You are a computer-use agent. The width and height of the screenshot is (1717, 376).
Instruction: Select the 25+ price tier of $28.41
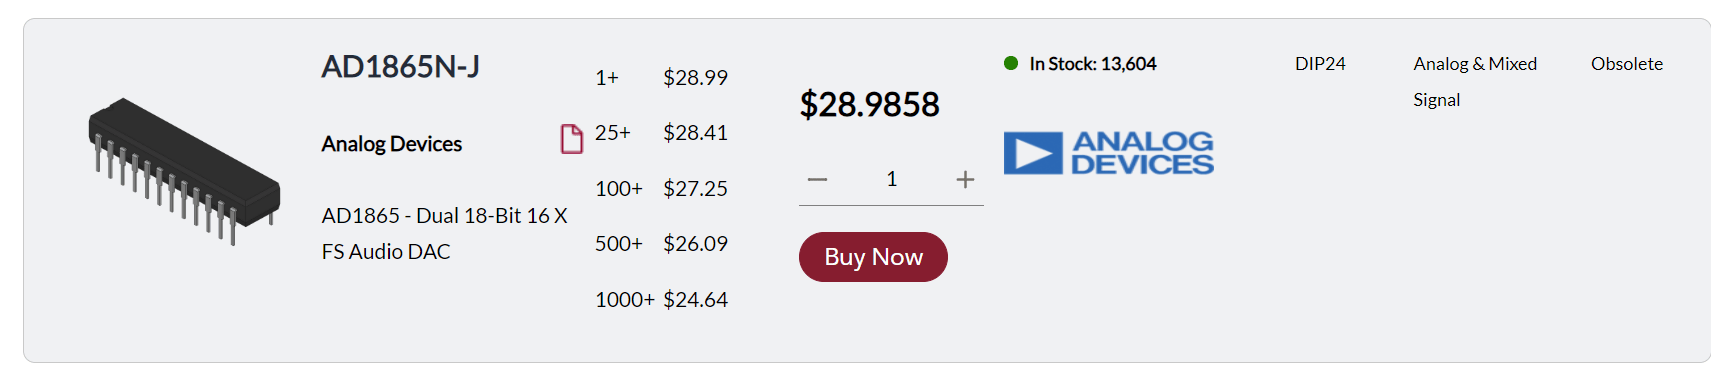661,133
